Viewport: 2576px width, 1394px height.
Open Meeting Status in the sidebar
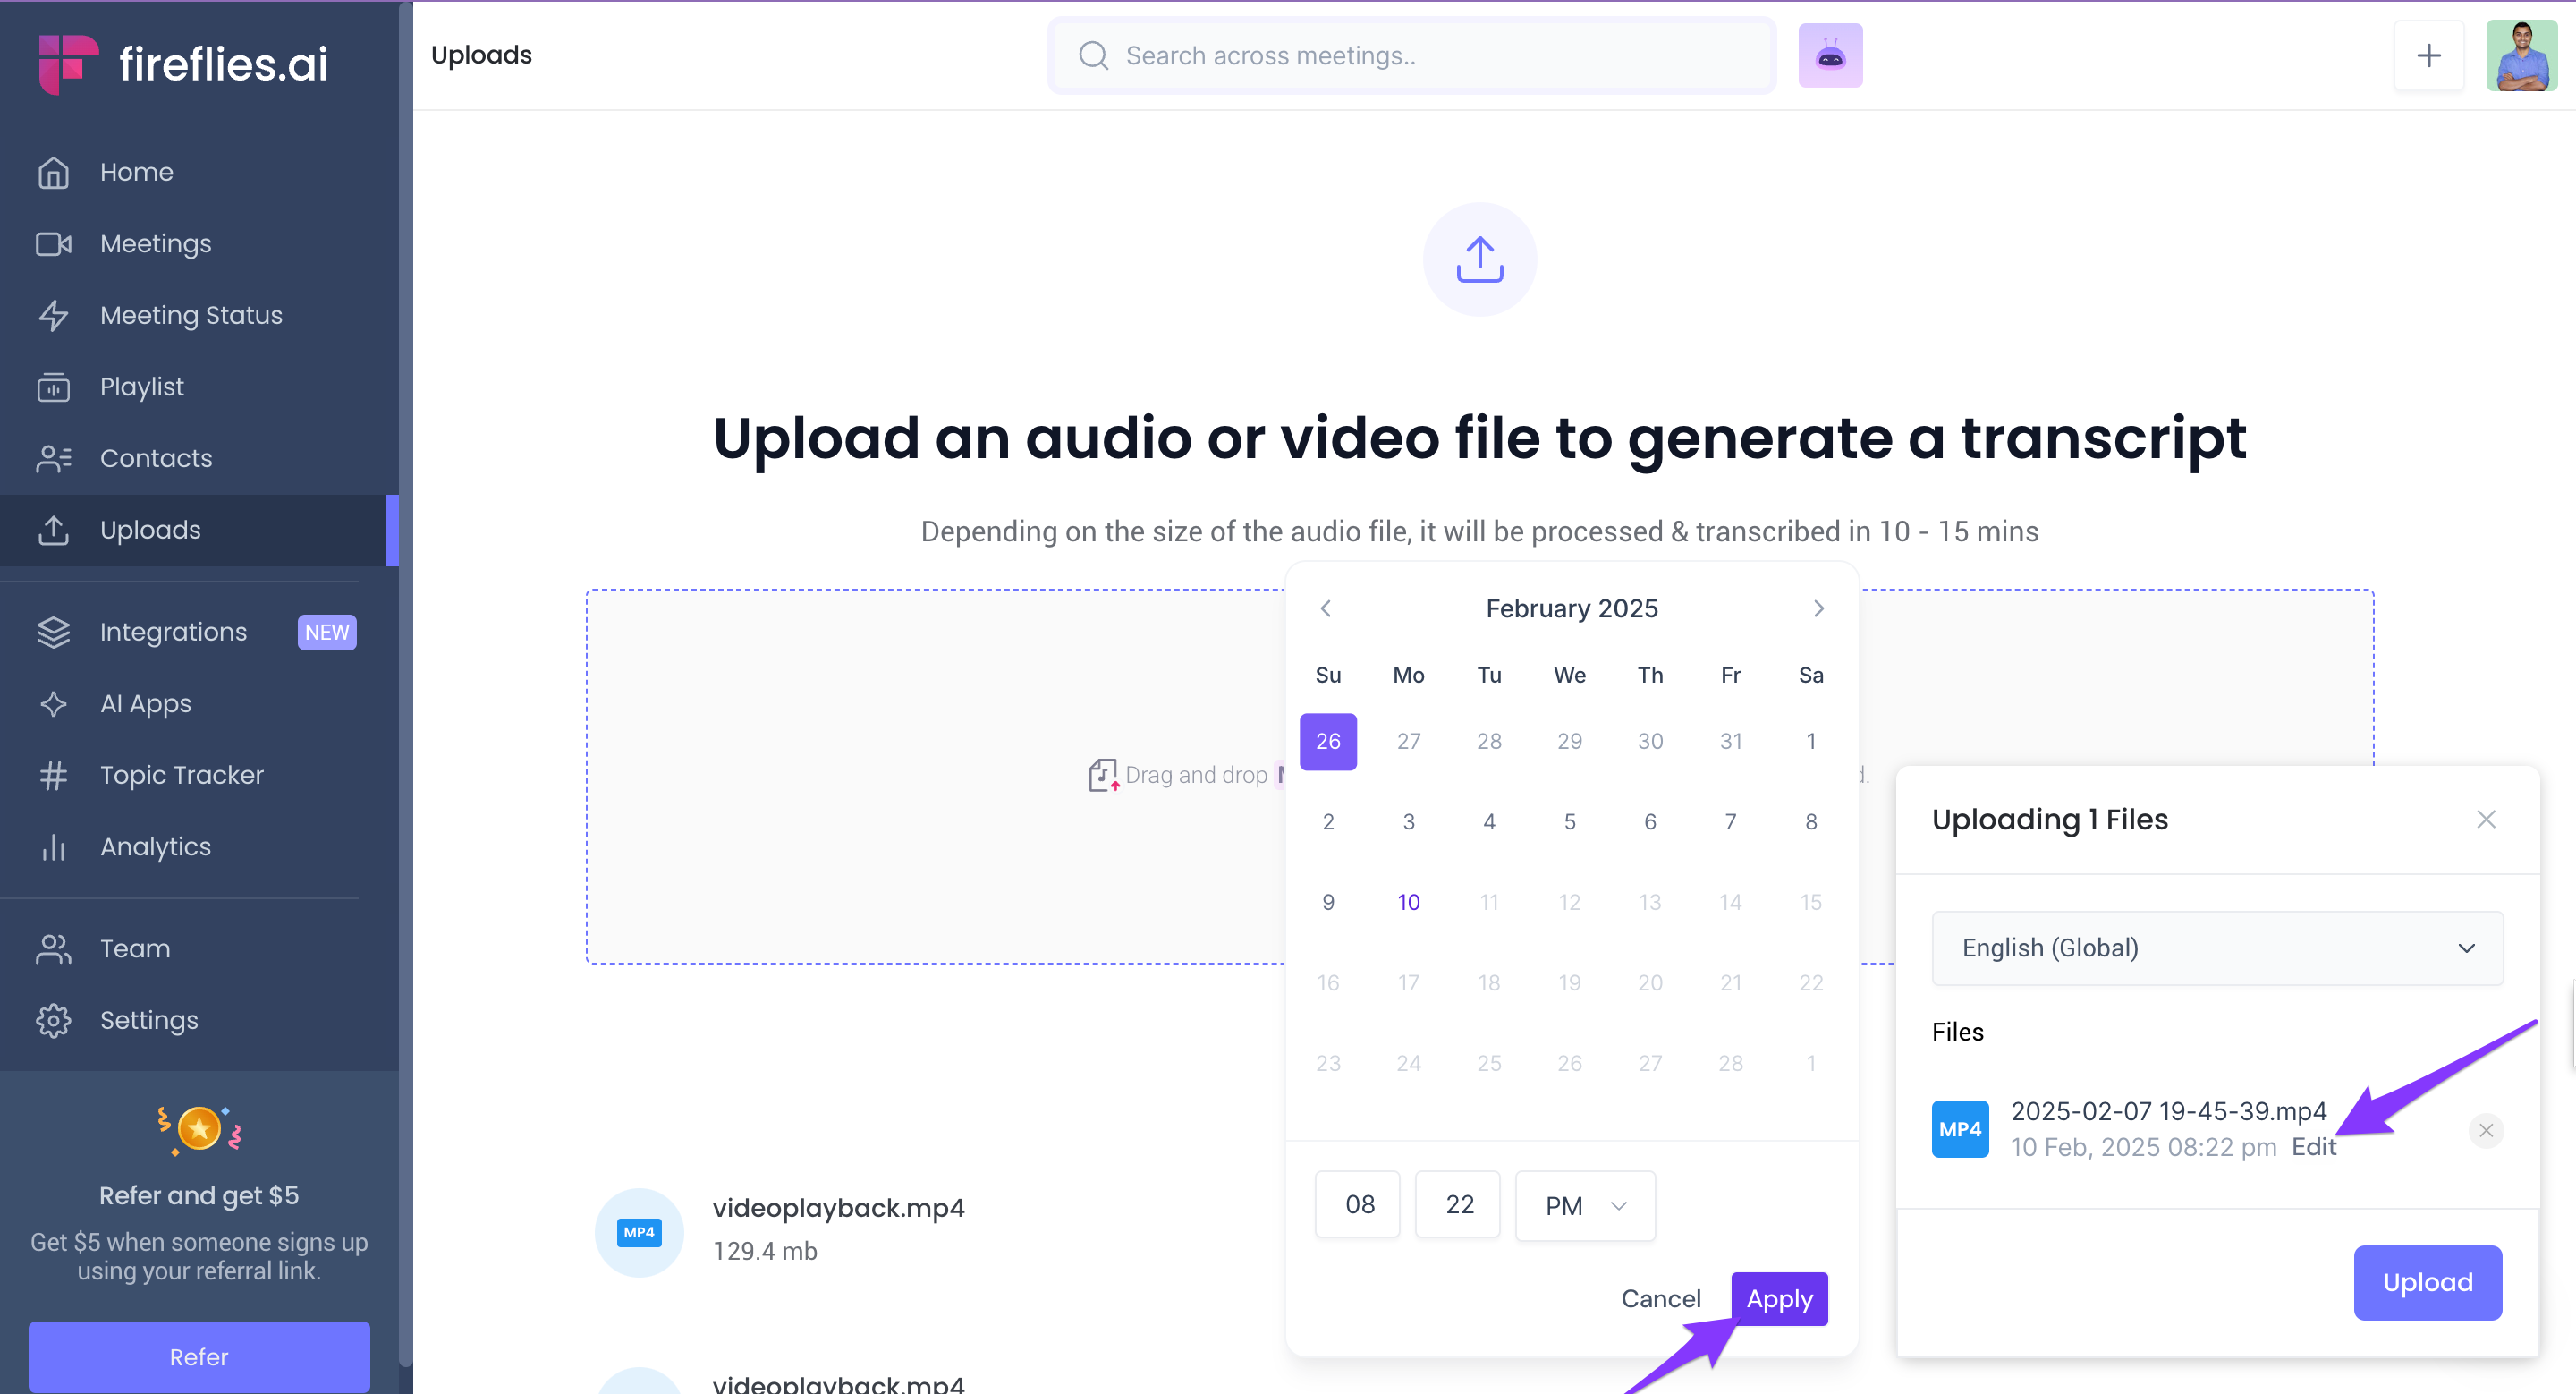(191, 315)
